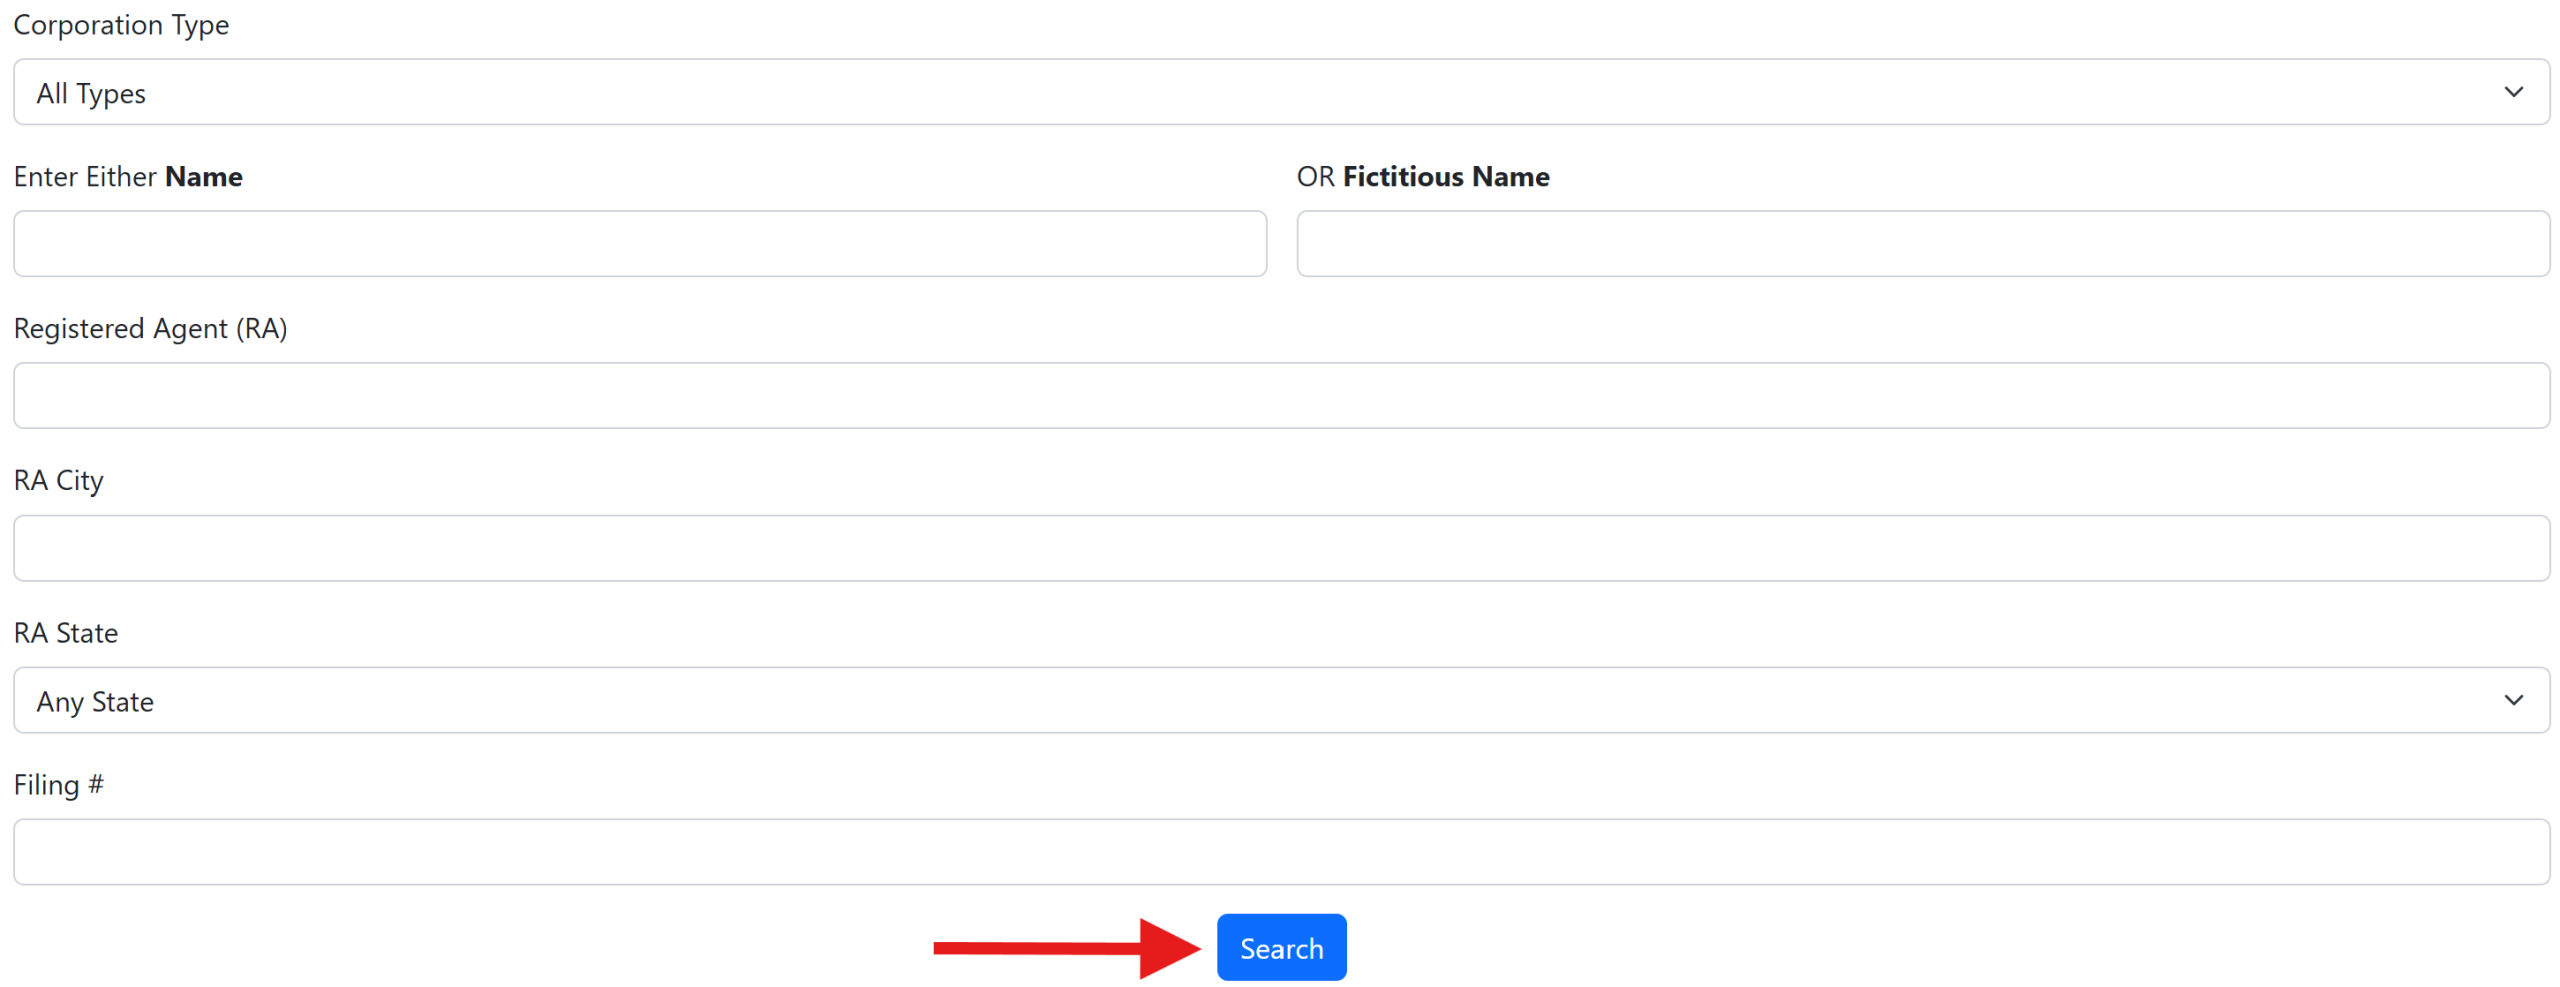Click the RA City label text
Screen dimensions: 2560x987
tap(59, 480)
